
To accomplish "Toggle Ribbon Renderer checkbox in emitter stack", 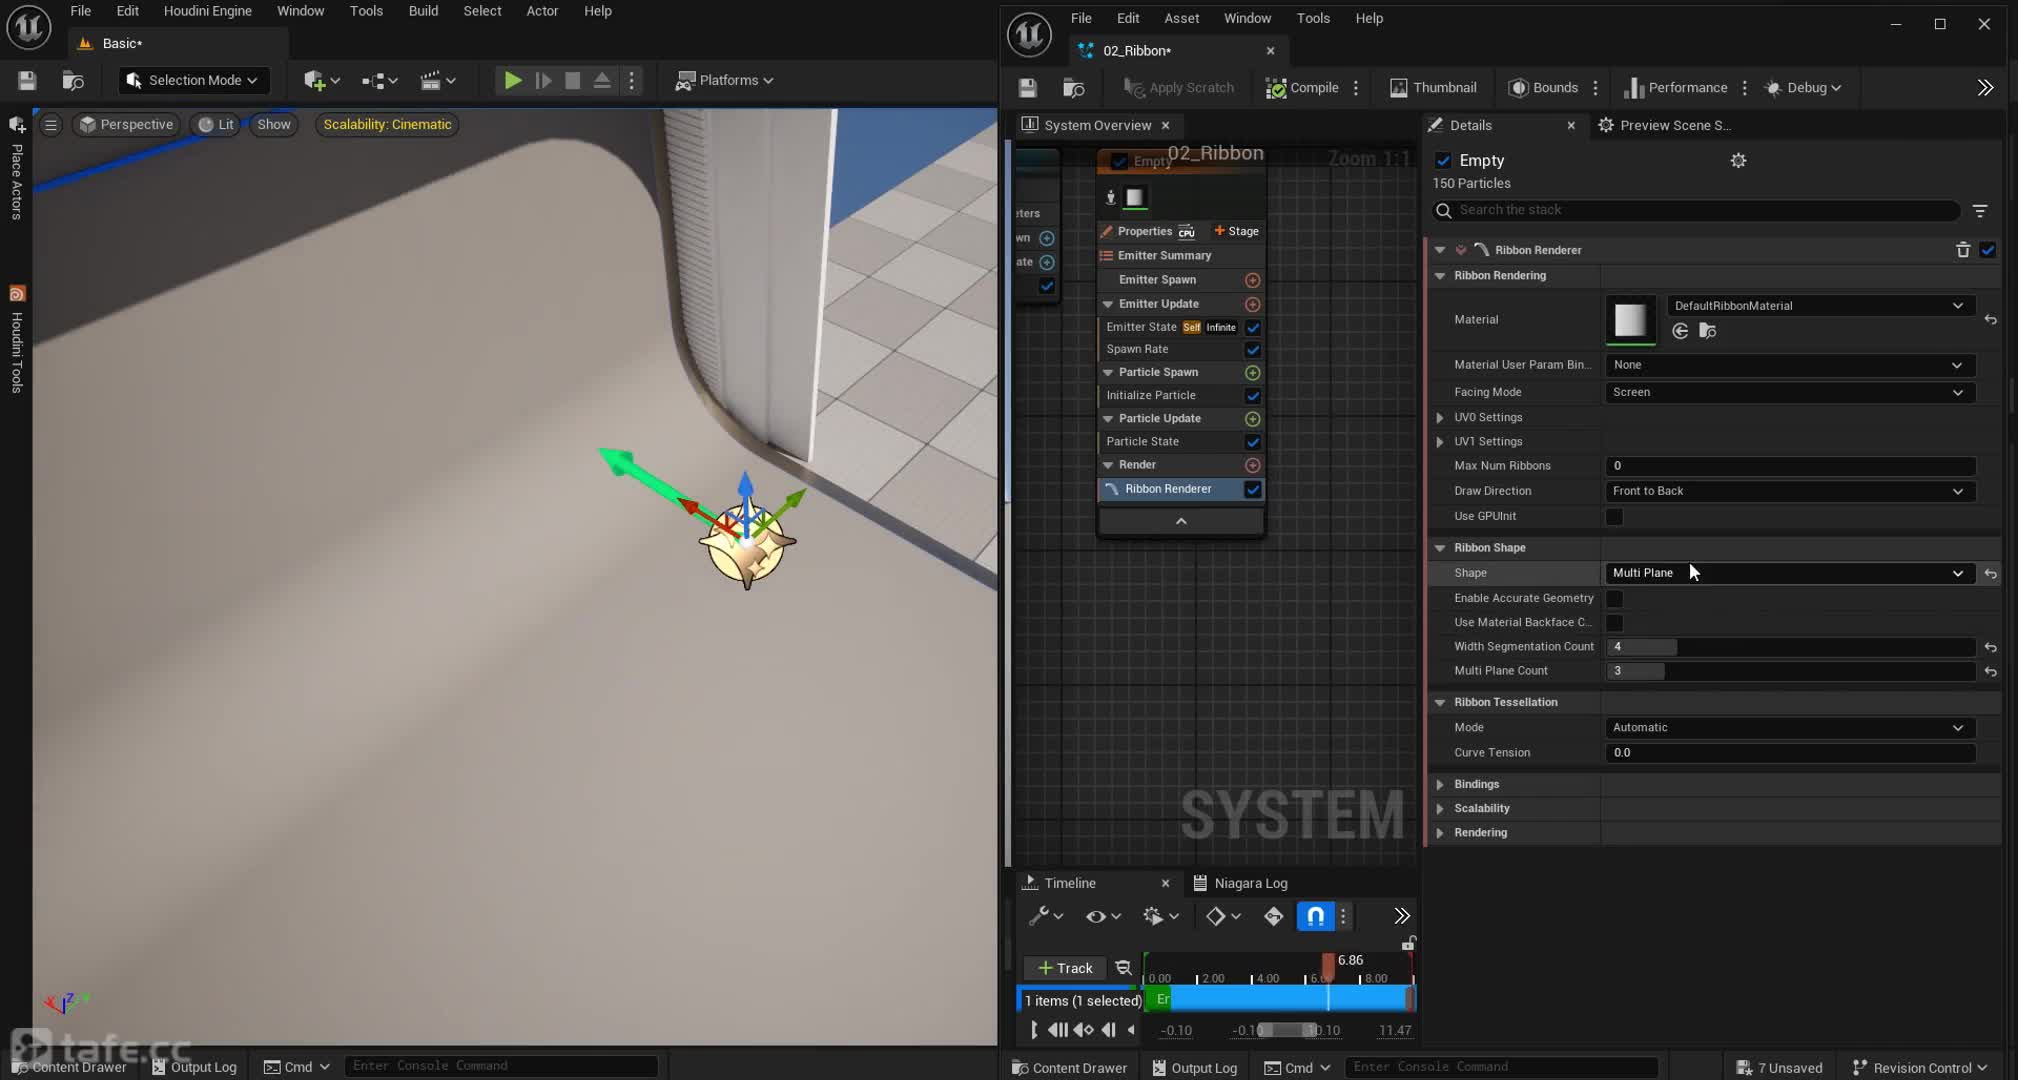I will (1252, 490).
